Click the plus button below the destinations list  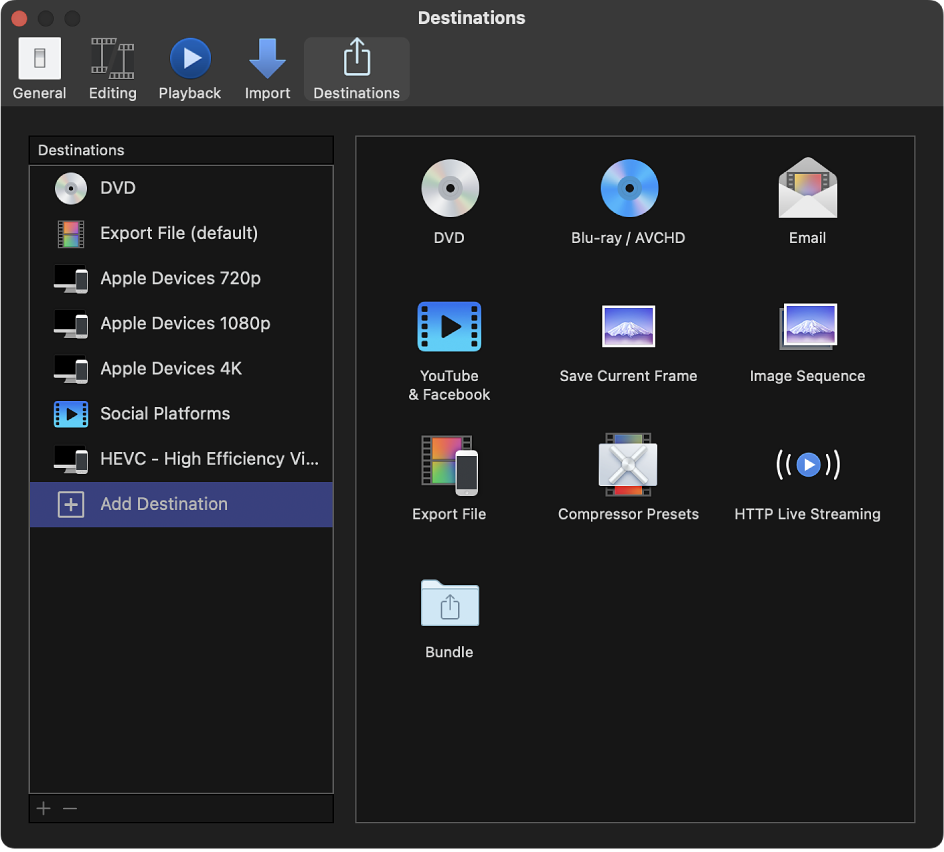tap(43, 808)
